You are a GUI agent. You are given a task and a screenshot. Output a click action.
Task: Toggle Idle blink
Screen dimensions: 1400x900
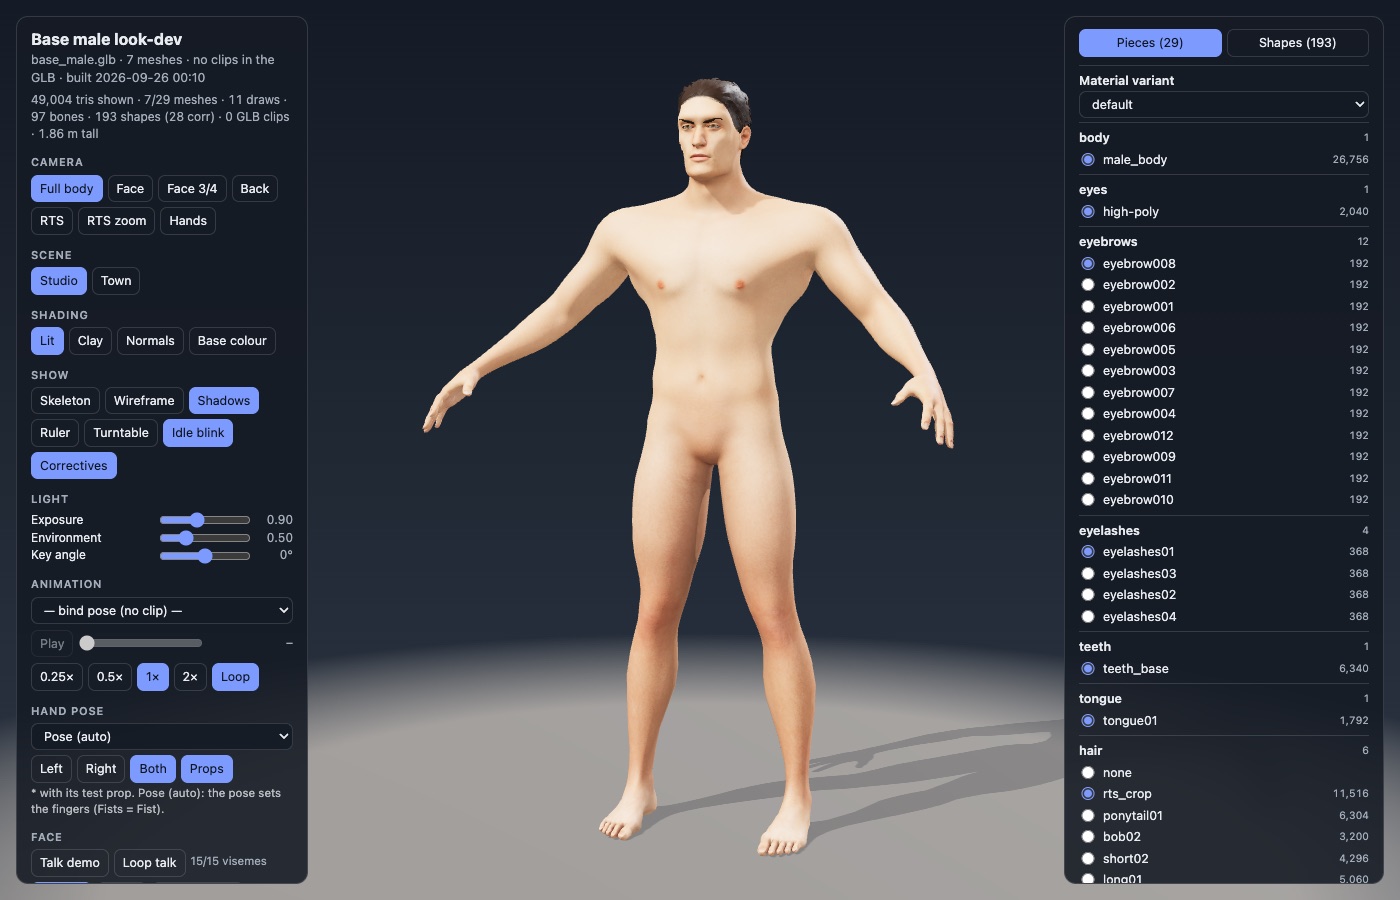coord(198,433)
